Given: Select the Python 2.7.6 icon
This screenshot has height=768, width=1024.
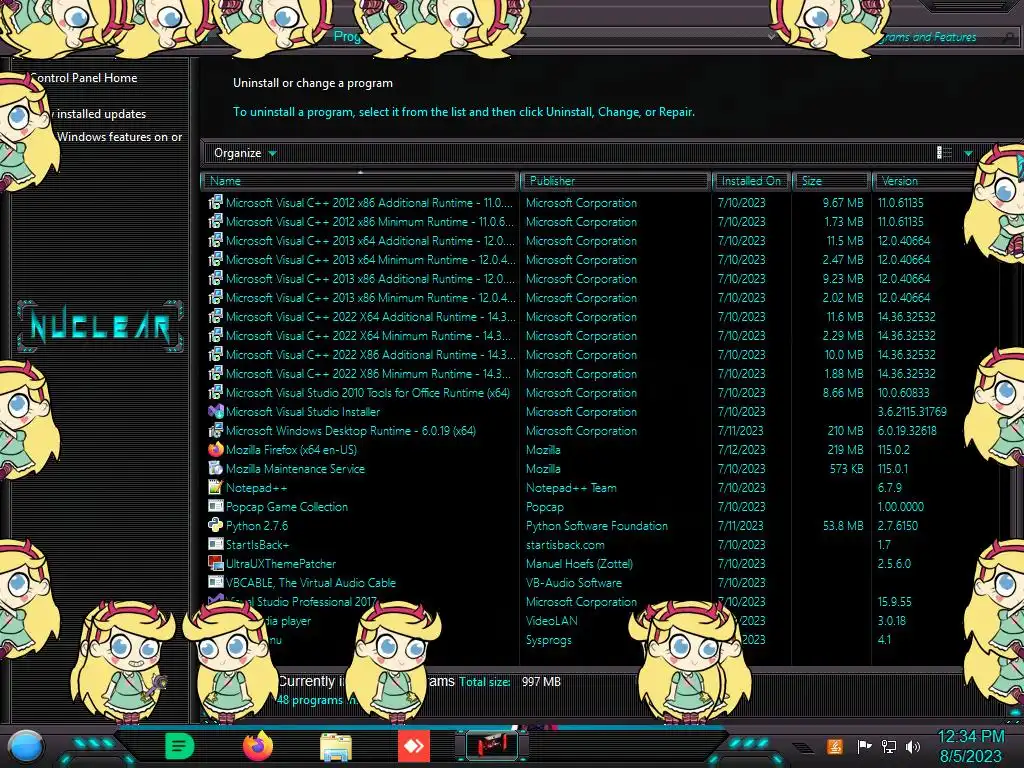Looking at the screenshot, I should tap(216, 525).
